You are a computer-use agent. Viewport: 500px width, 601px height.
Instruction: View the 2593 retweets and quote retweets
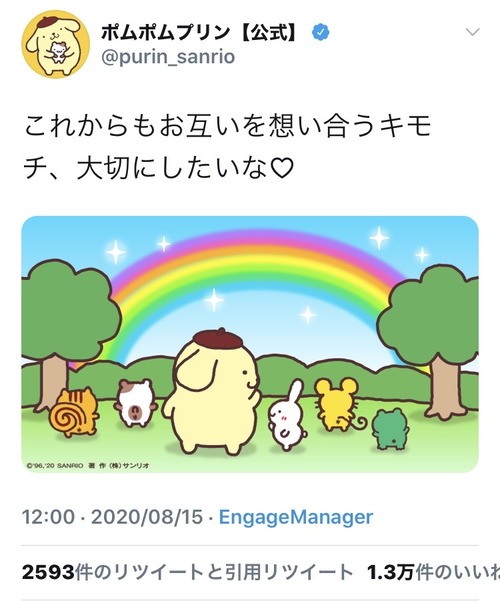click(x=187, y=573)
